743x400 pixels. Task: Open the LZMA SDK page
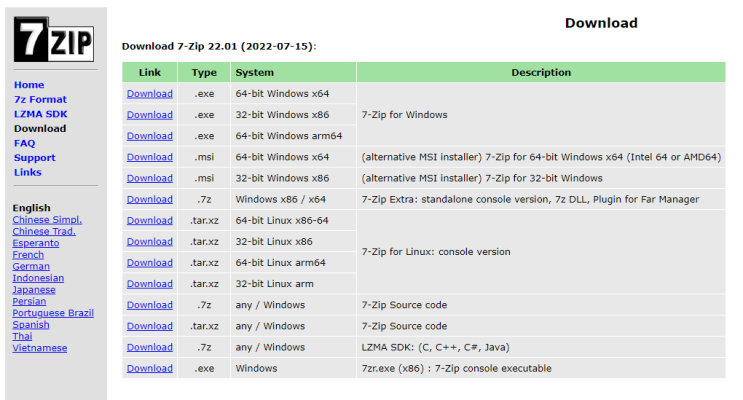click(41, 114)
